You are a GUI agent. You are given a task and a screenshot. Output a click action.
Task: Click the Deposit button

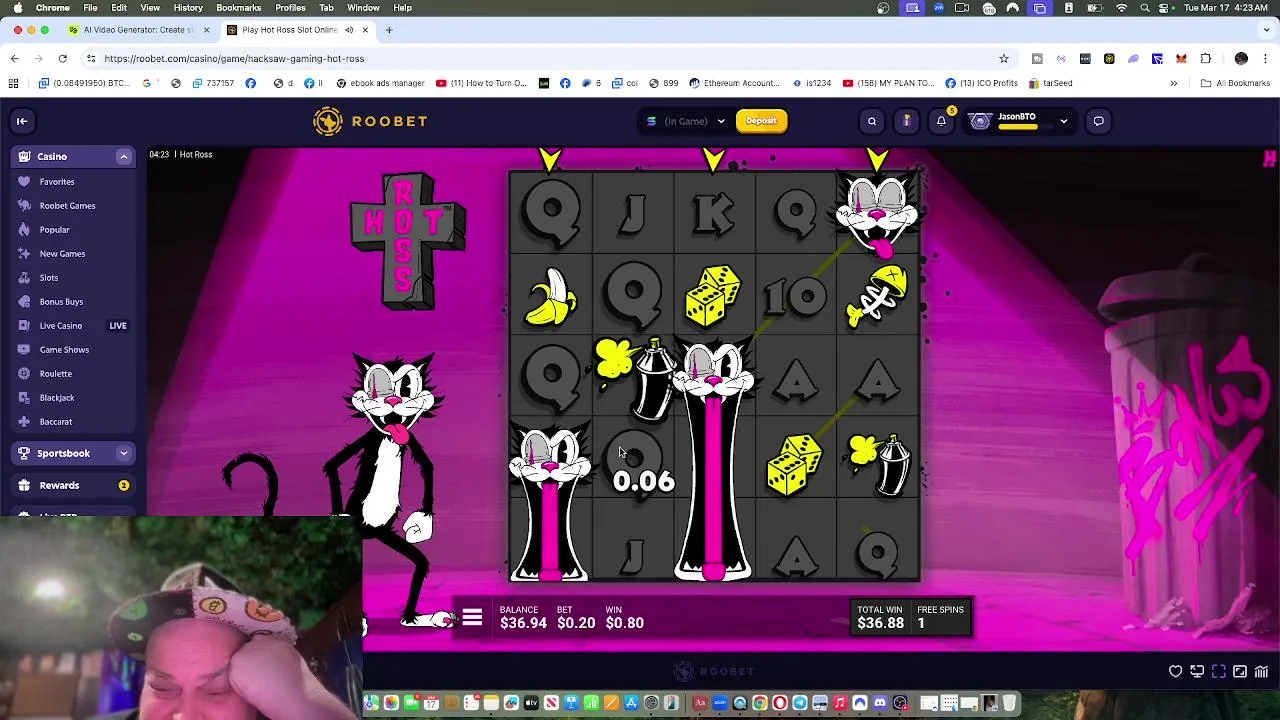point(761,121)
